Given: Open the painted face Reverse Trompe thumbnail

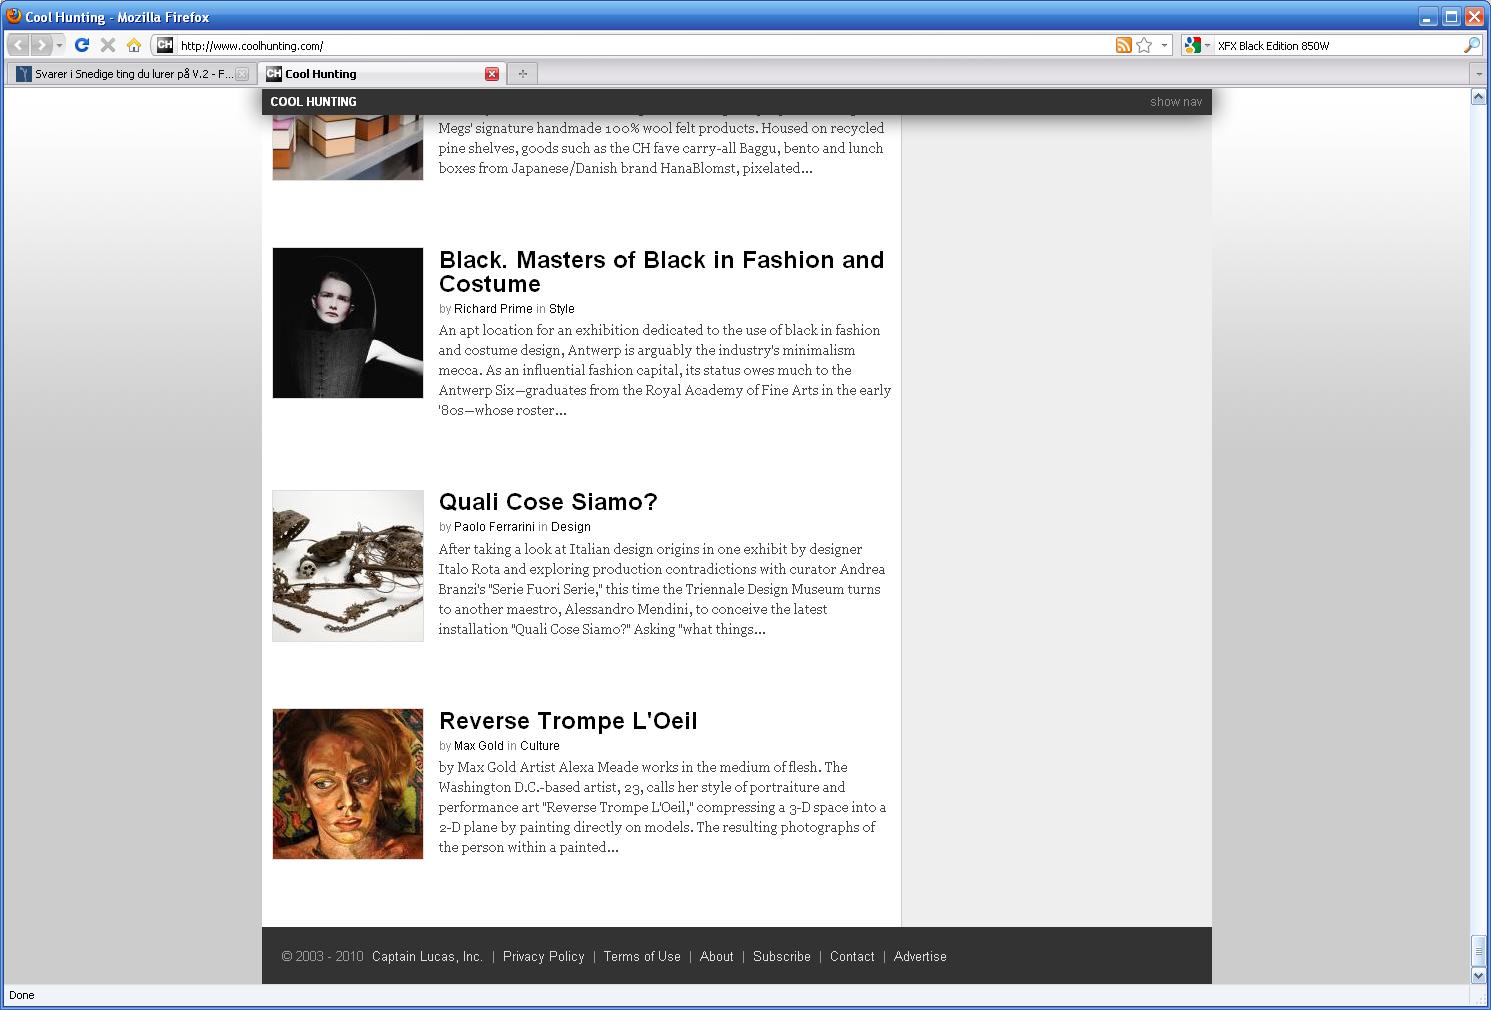Looking at the screenshot, I should coord(348,784).
